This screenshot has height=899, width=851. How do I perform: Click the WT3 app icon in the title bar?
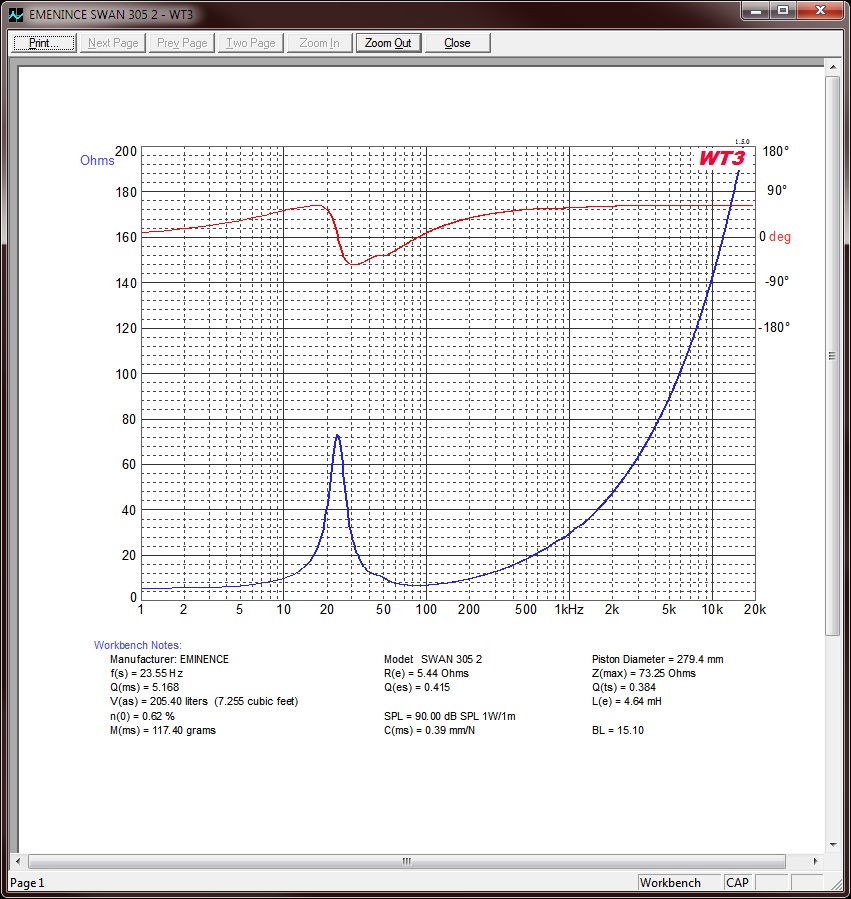click(16, 14)
